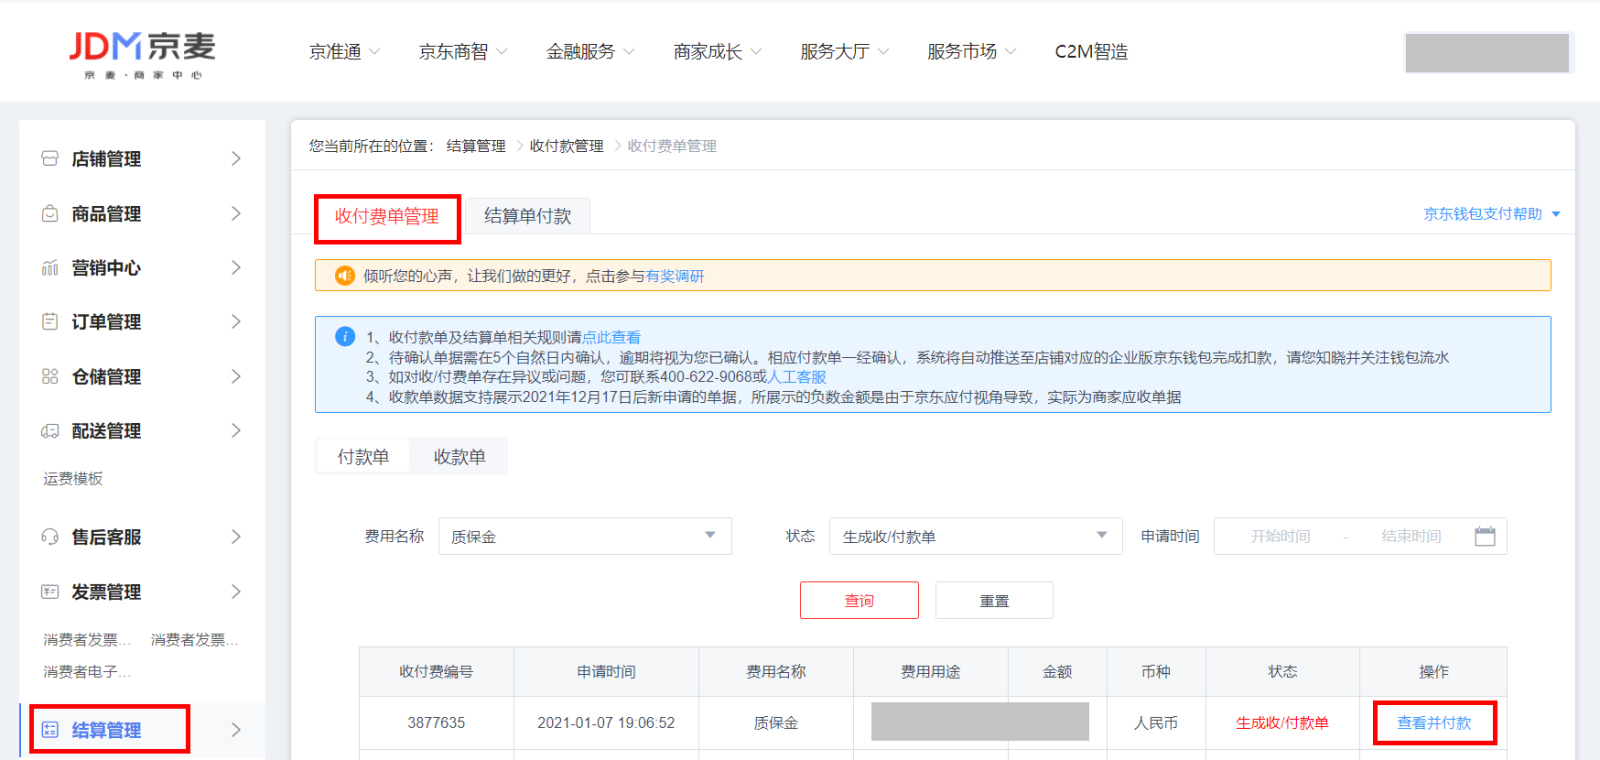
Task: Expand 店铺管理 sidebar chevron
Action: click(236, 158)
